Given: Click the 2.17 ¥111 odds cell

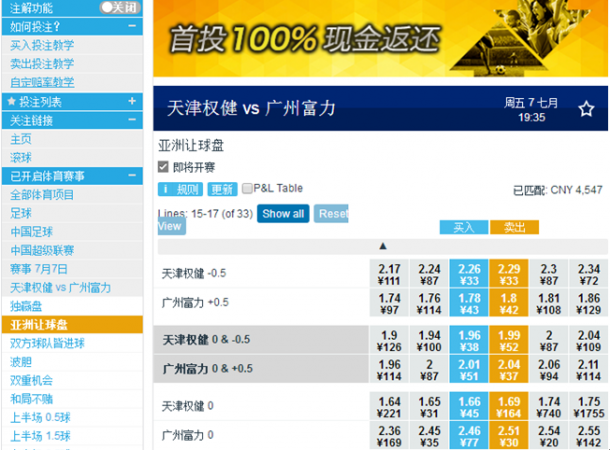Looking at the screenshot, I should pos(389,274).
